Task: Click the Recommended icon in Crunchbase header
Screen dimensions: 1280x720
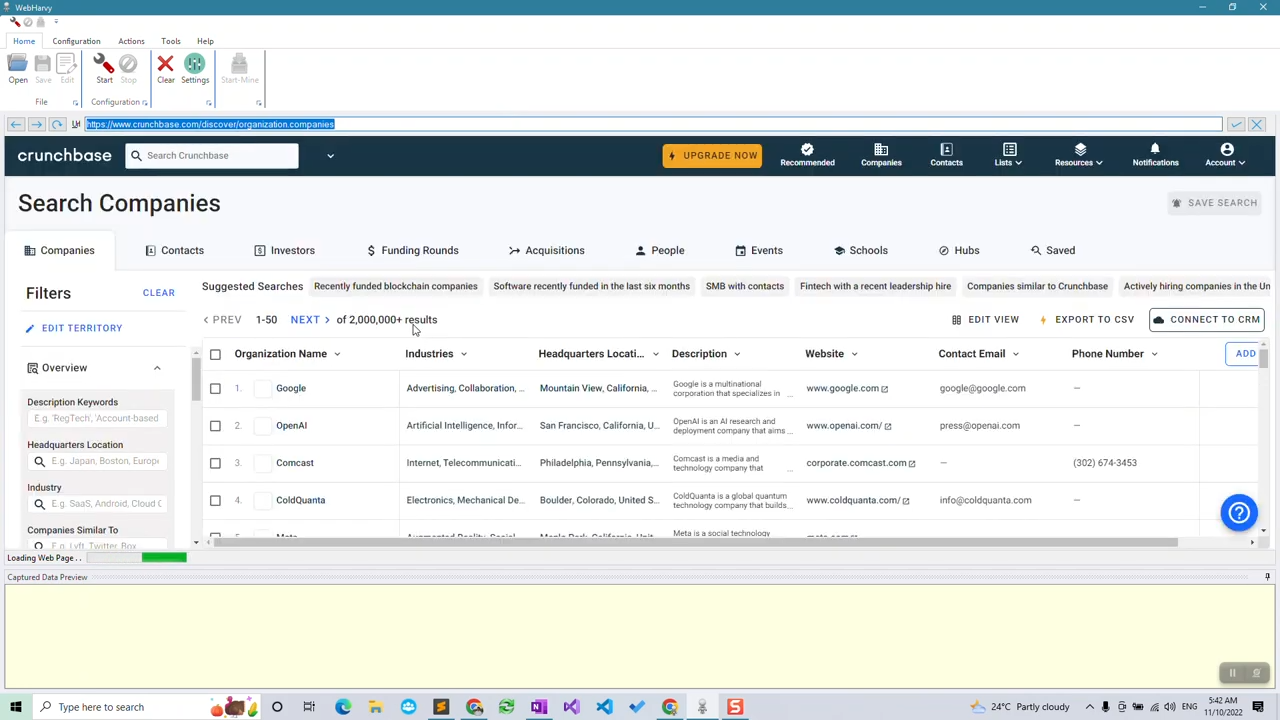Action: coord(807,154)
